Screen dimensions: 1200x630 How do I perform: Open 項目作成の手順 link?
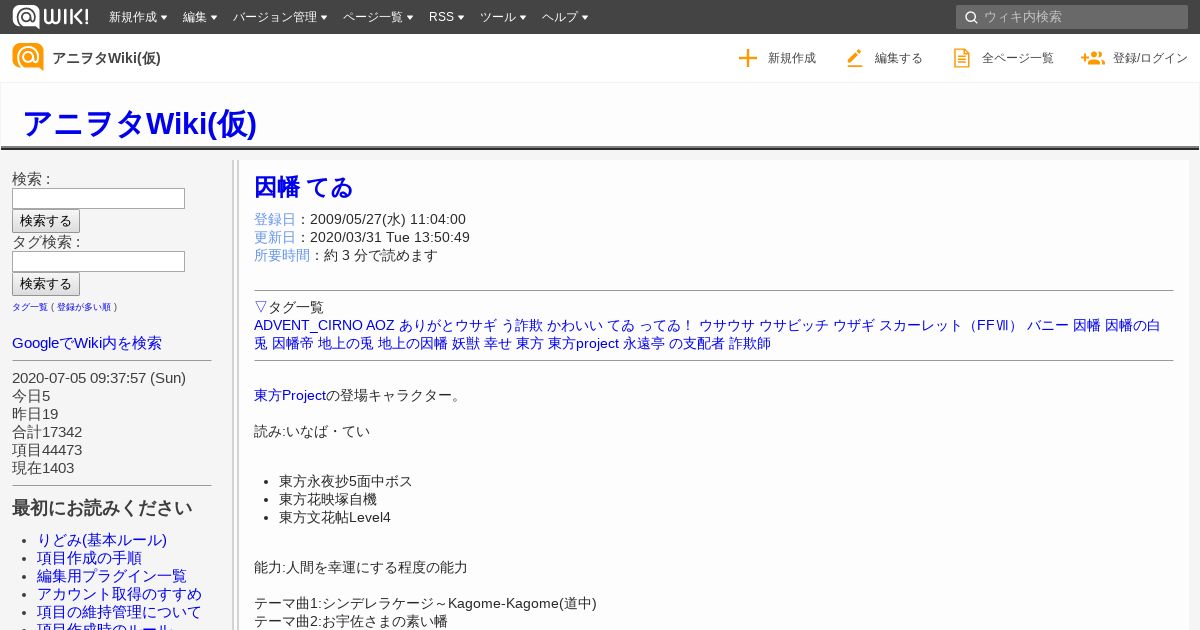point(89,558)
